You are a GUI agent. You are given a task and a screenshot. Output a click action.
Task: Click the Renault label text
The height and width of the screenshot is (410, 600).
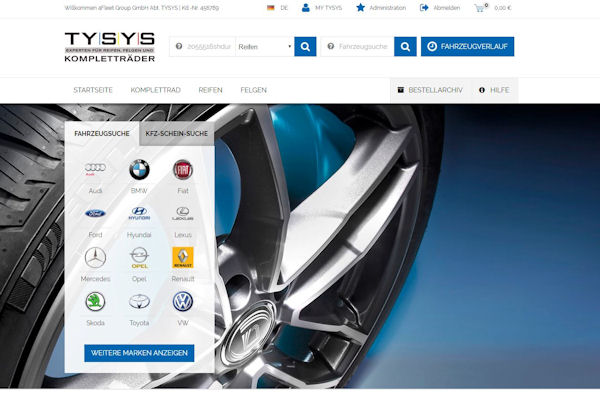pyautogui.click(x=183, y=279)
